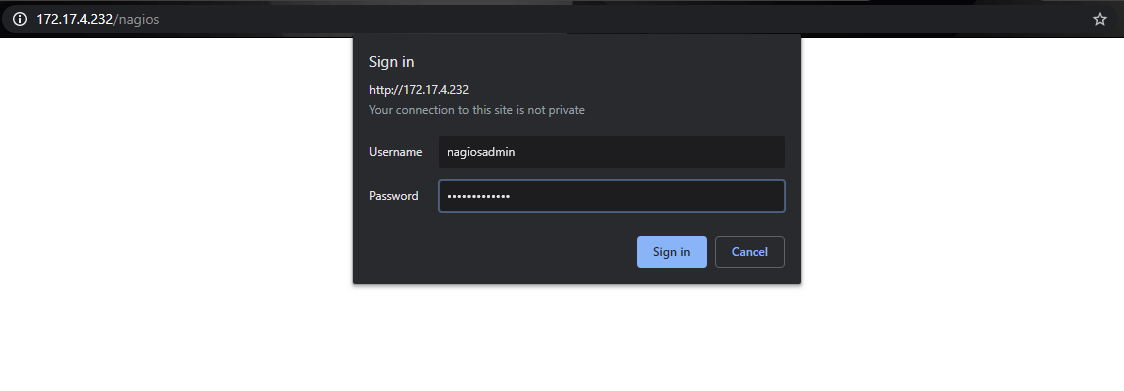Image resolution: width=1124 pixels, height=391 pixels.
Task: Place cursor after the masked password dots
Action: (x=512, y=196)
